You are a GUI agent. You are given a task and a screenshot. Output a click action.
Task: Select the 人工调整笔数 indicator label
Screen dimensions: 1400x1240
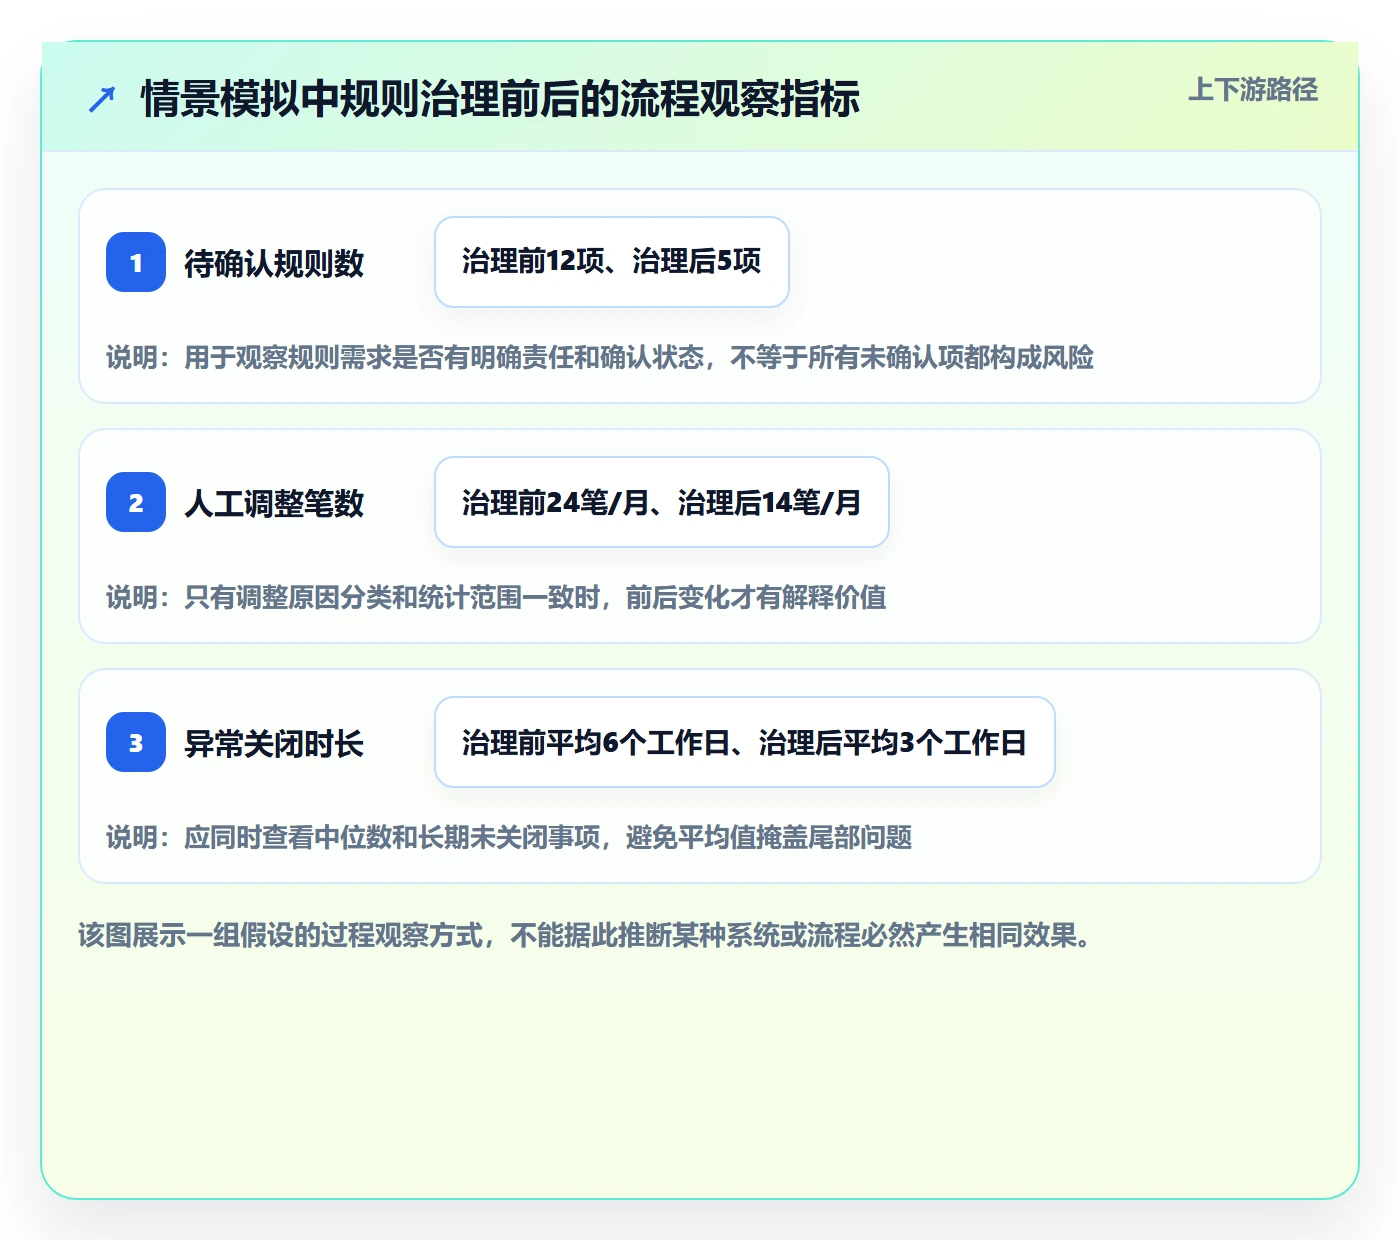coord(274,503)
